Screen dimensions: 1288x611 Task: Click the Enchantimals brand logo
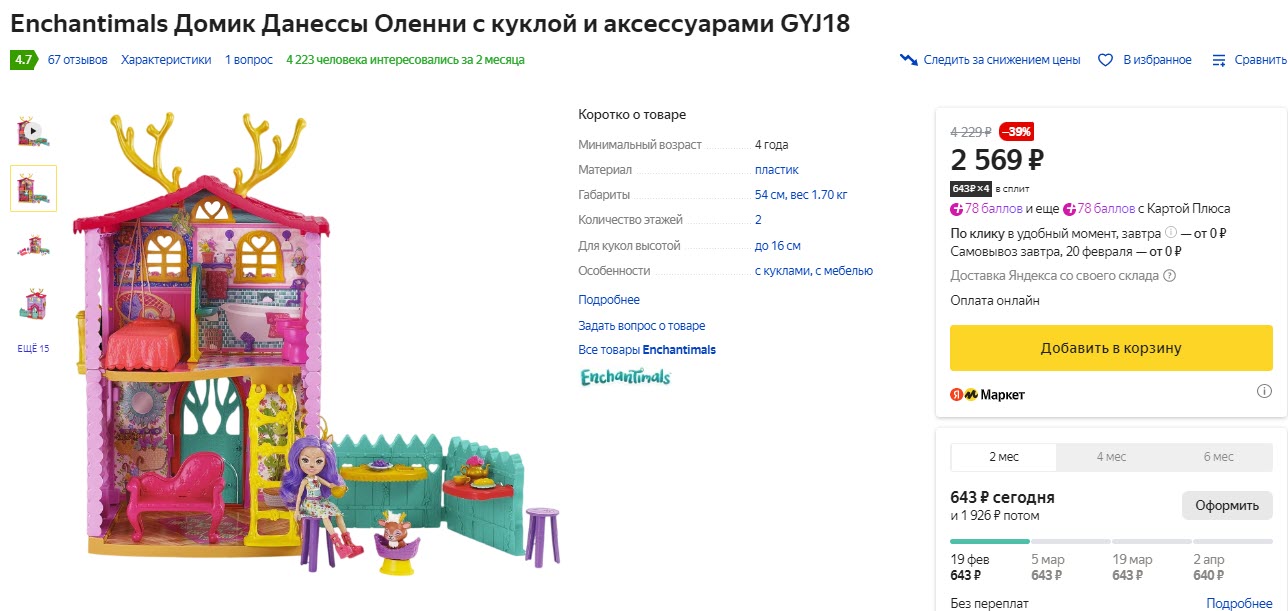(625, 377)
